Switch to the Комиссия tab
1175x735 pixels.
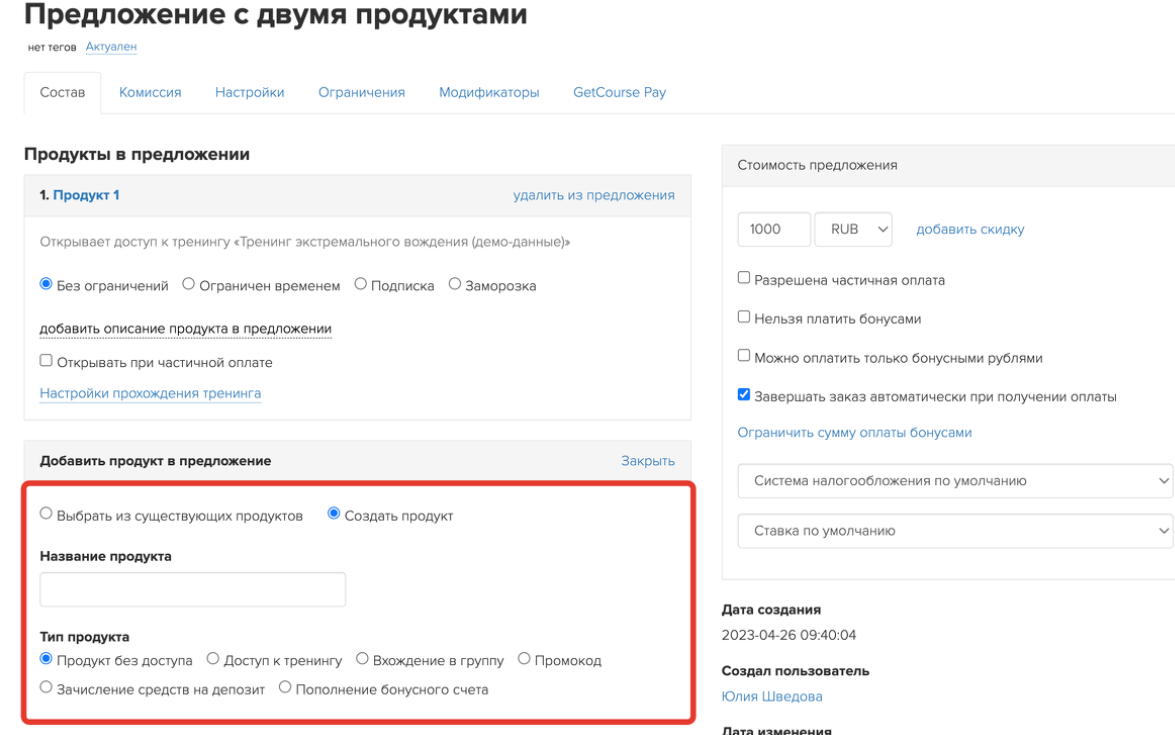pos(150,92)
